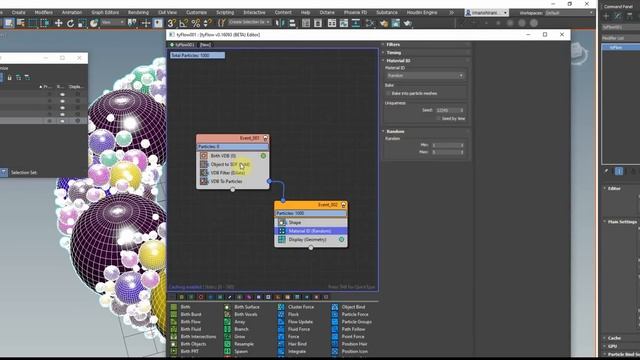Click the Particle Force operator icon

335,314
